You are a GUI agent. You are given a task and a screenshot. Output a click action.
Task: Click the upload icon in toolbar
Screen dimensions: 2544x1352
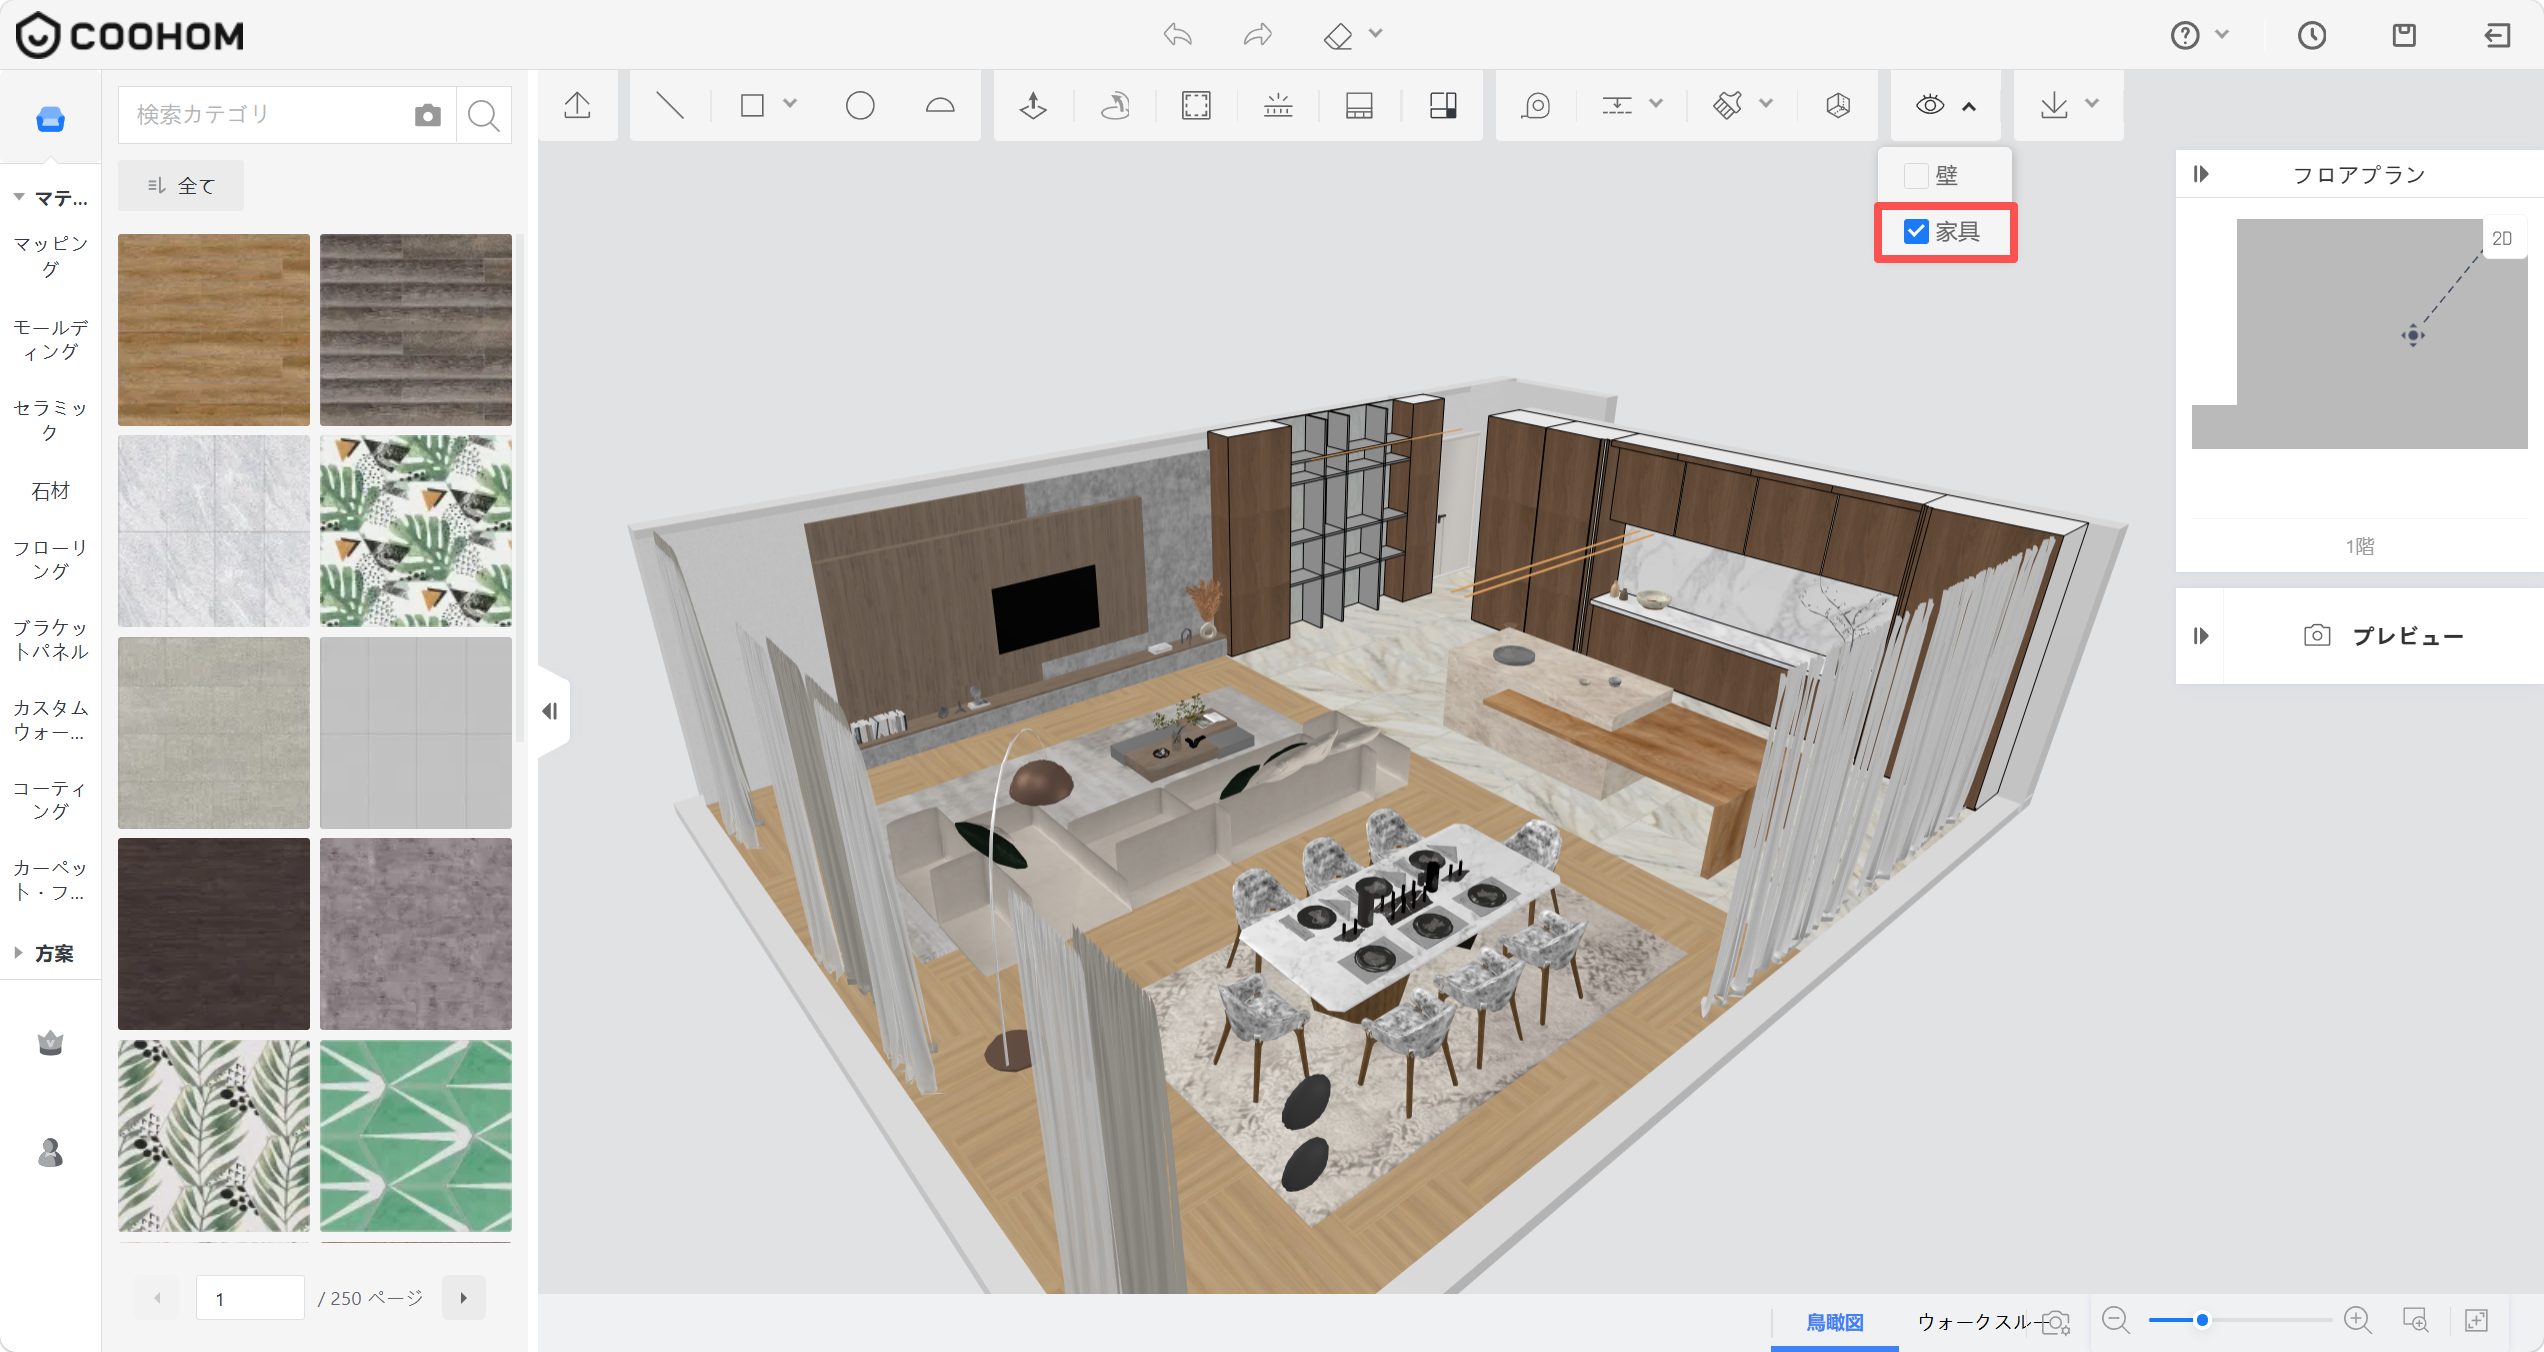pos(578,105)
